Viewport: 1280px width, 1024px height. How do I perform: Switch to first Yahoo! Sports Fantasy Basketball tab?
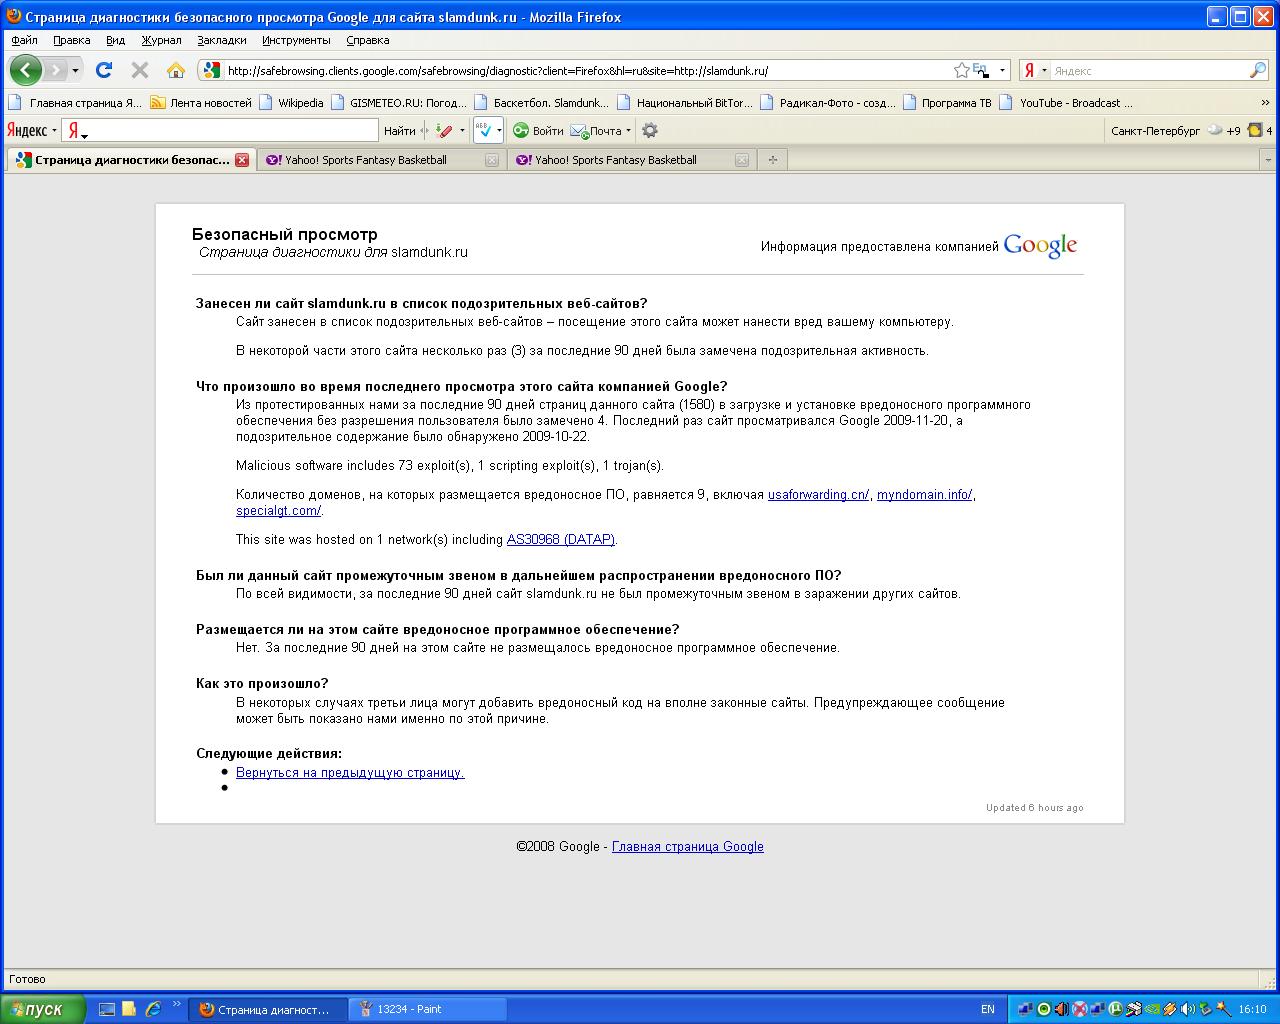point(381,160)
